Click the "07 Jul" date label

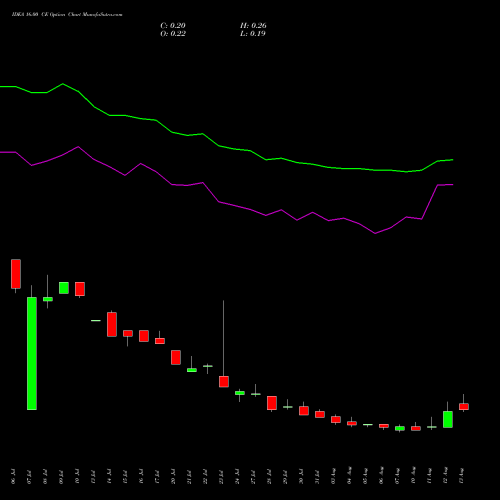tap(29, 476)
